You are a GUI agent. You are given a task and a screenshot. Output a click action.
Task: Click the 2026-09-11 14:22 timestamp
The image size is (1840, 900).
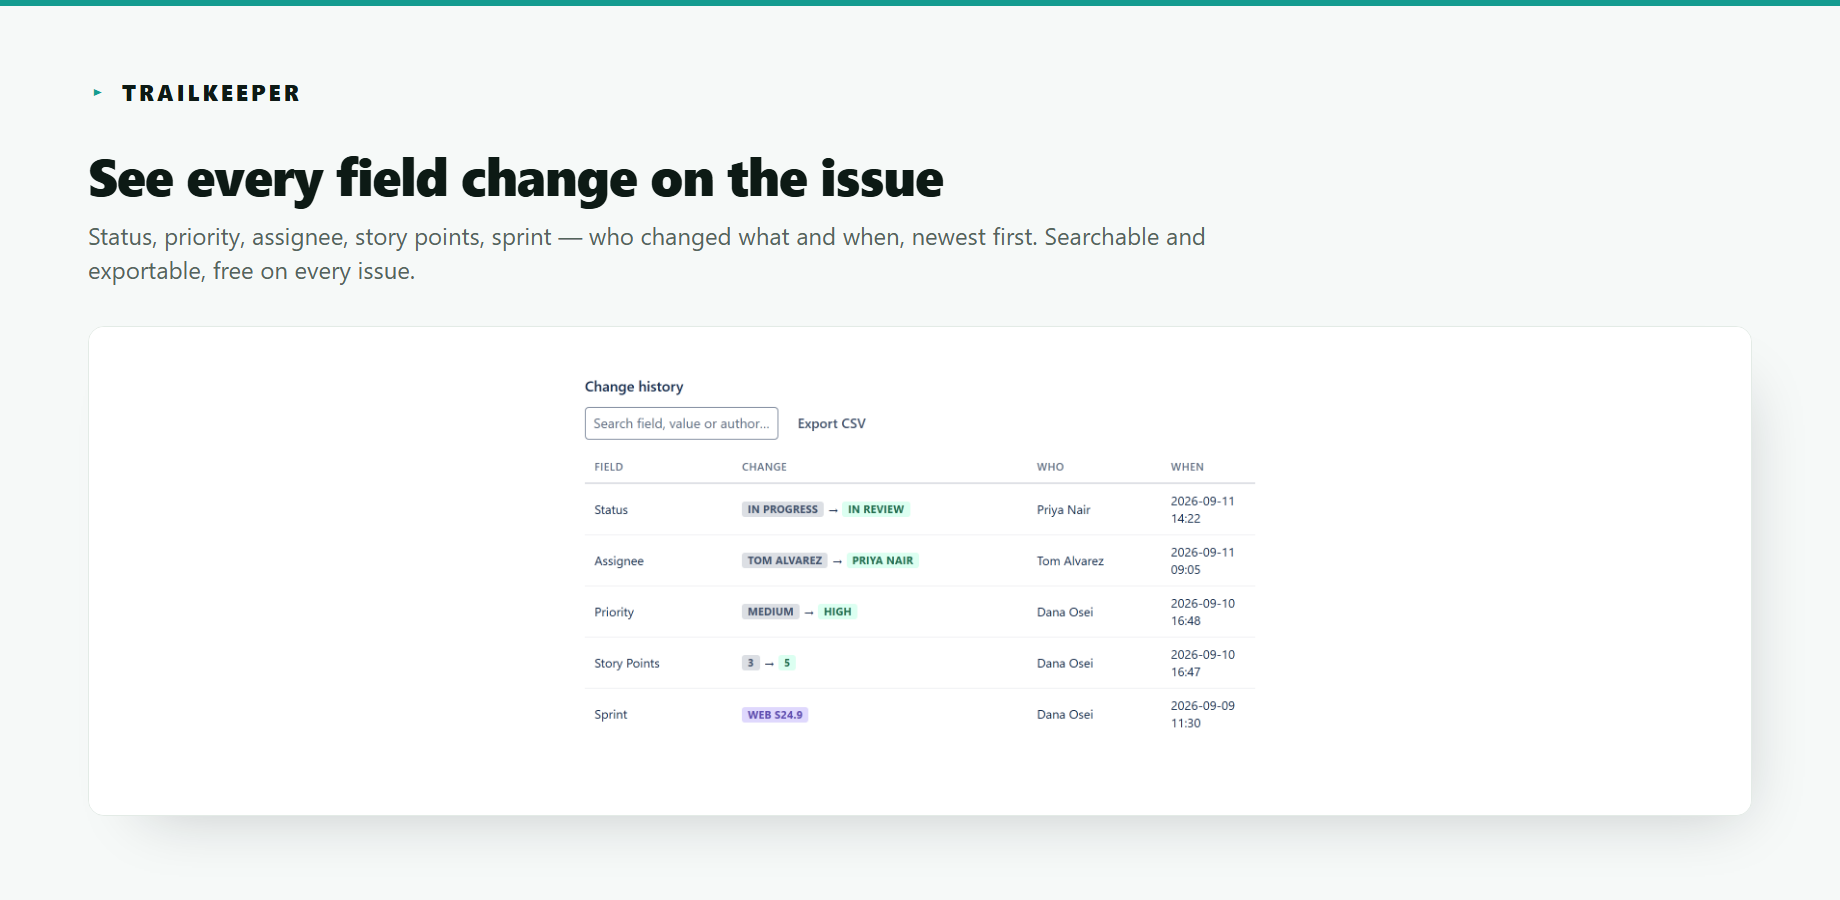1203,510
